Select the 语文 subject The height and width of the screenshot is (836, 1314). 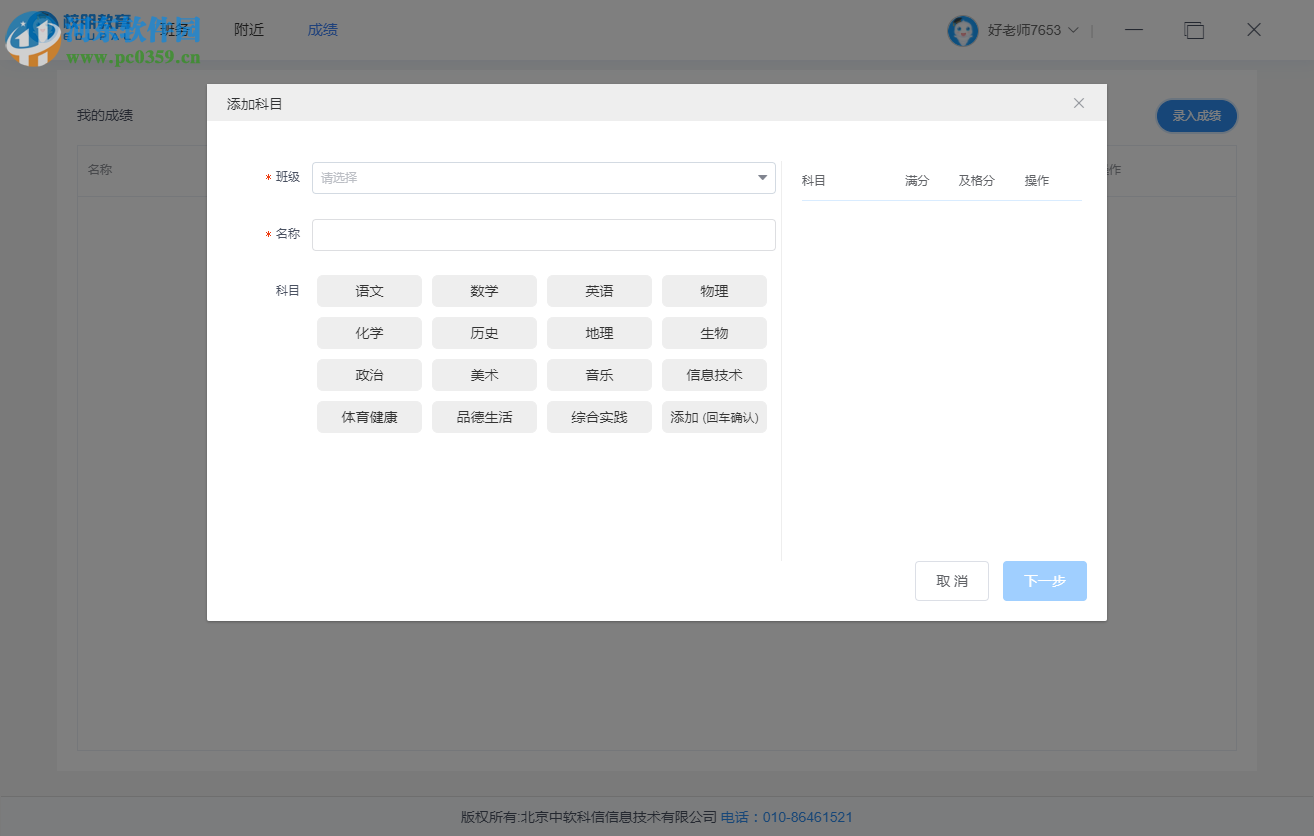tap(369, 291)
